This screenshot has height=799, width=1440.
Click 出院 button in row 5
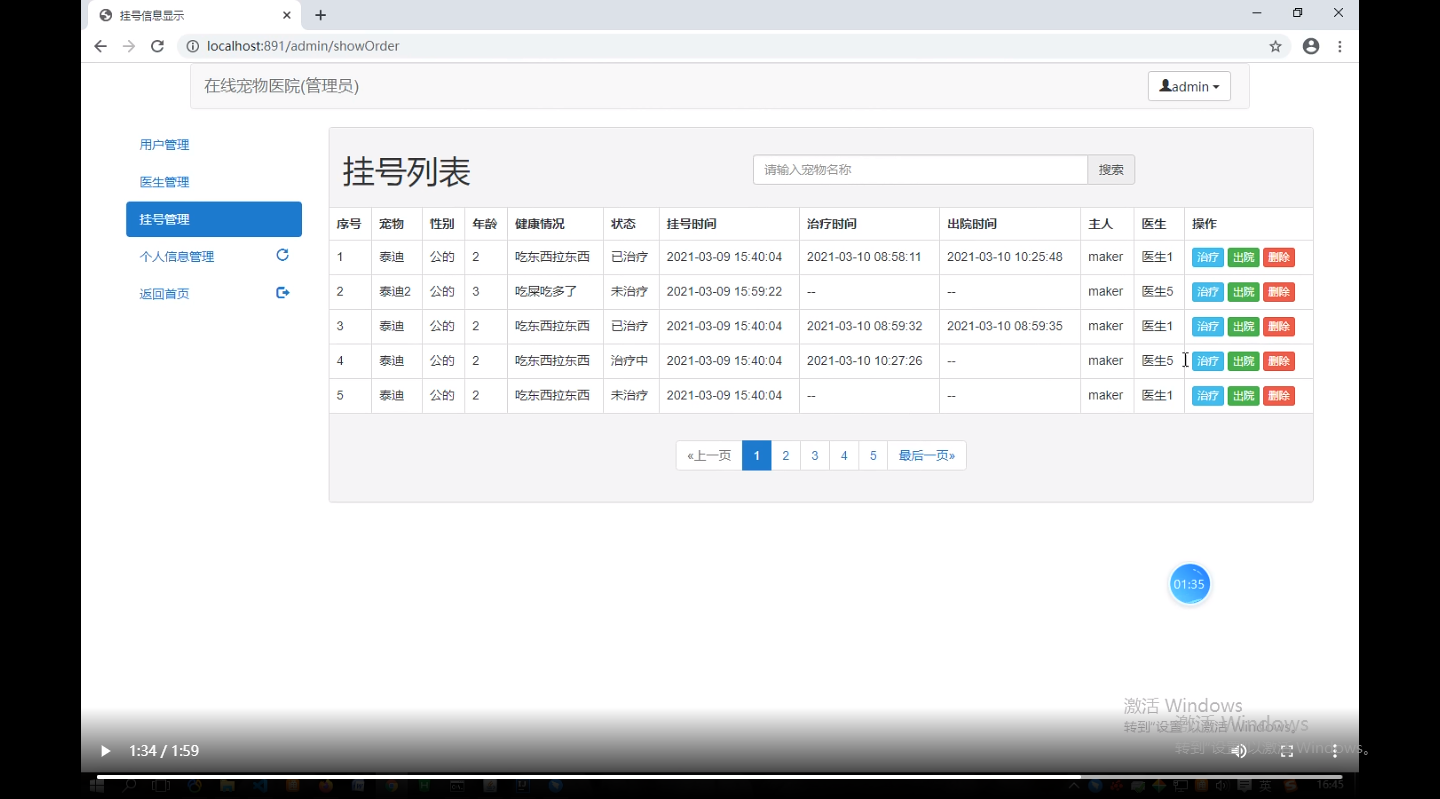pos(1243,395)
